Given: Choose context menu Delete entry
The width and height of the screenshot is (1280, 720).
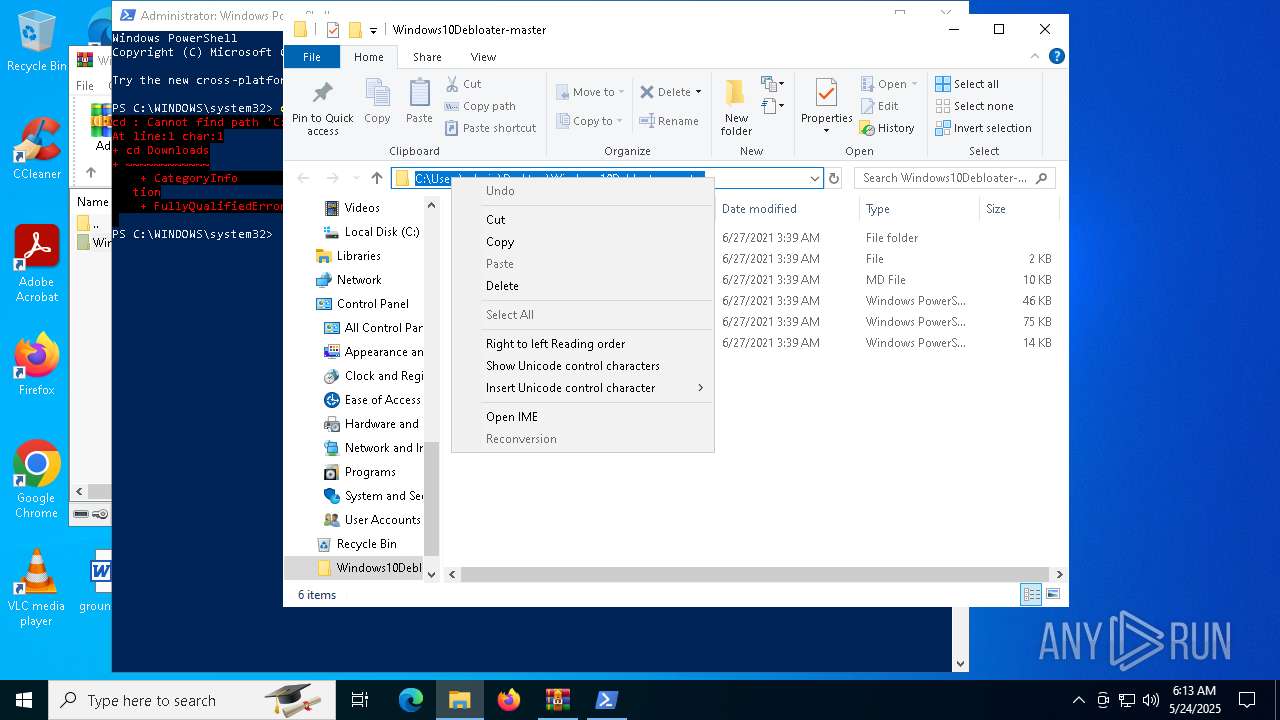Looking at the screenshot, I should point(583,286).
